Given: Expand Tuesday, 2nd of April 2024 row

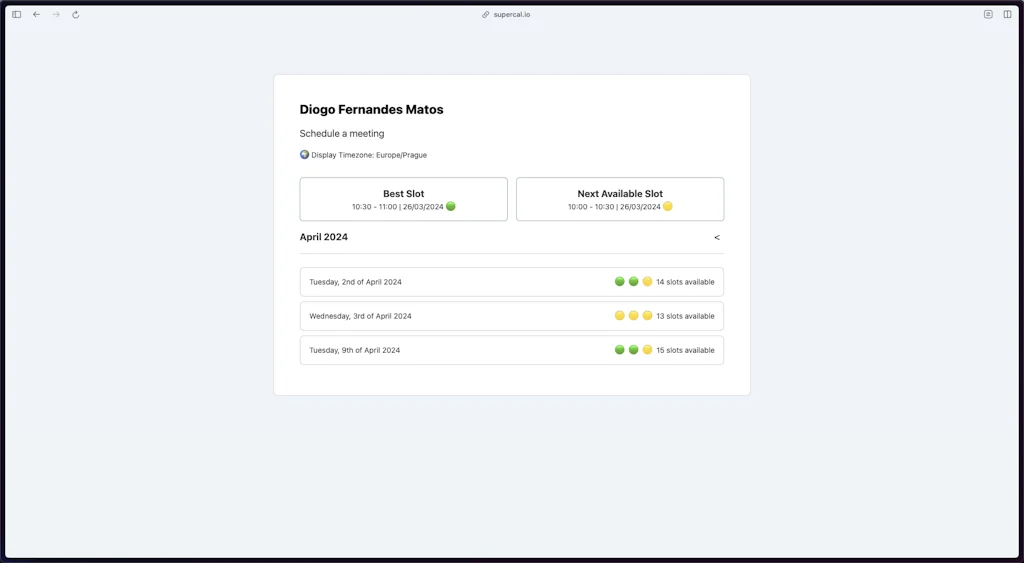Looking at the screenshot, I should click(511, 282).
